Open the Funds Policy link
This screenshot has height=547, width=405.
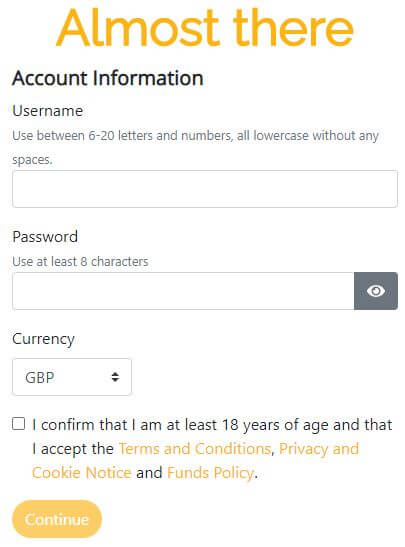click(x=211, y=473)
